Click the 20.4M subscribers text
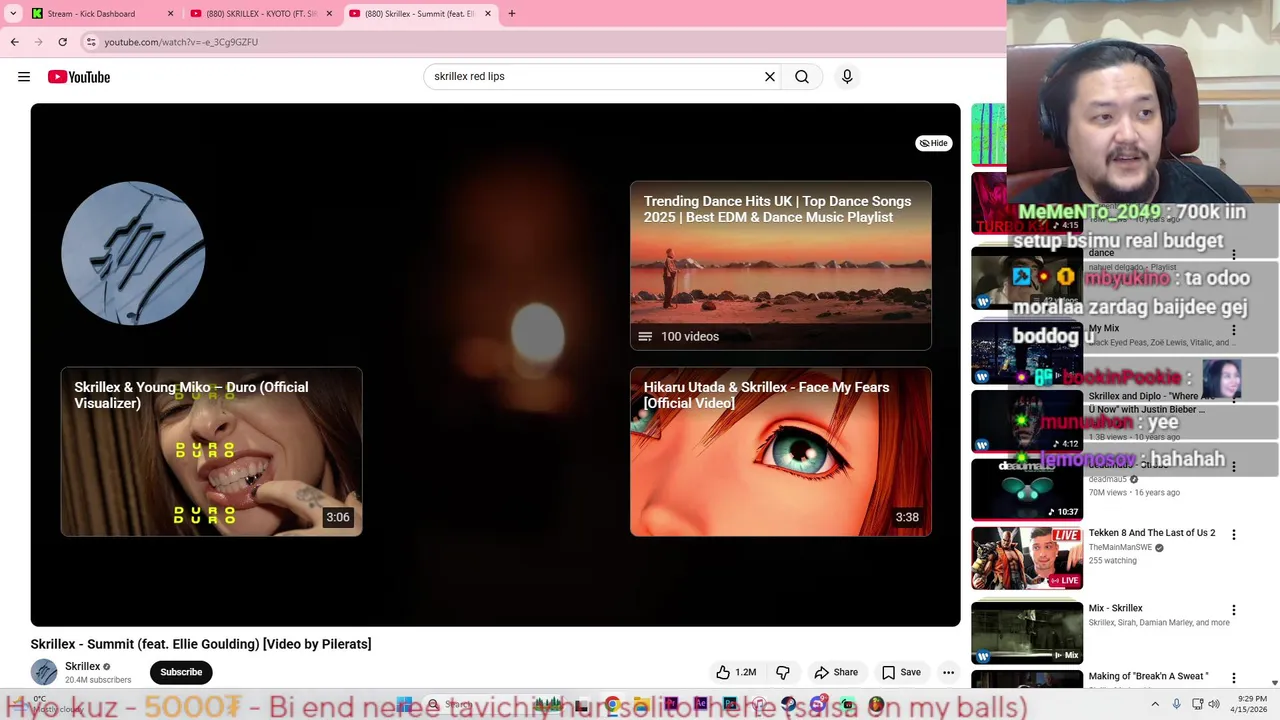The height and width of the screenshot is (720, 1280). [98, 680]
